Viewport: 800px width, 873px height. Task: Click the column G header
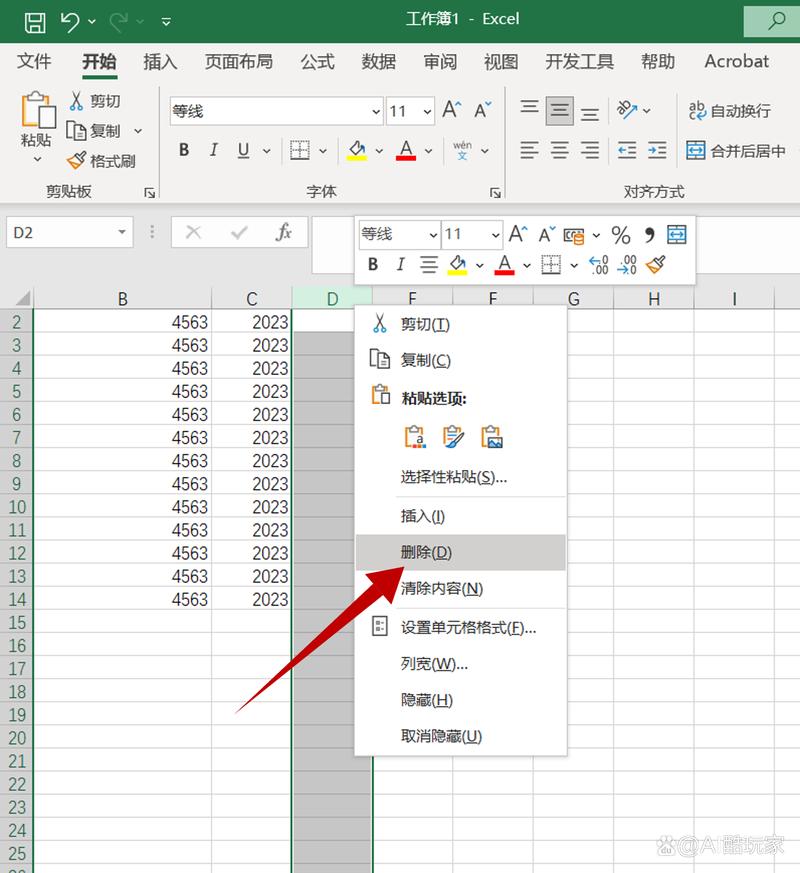[x=573, y=299]
